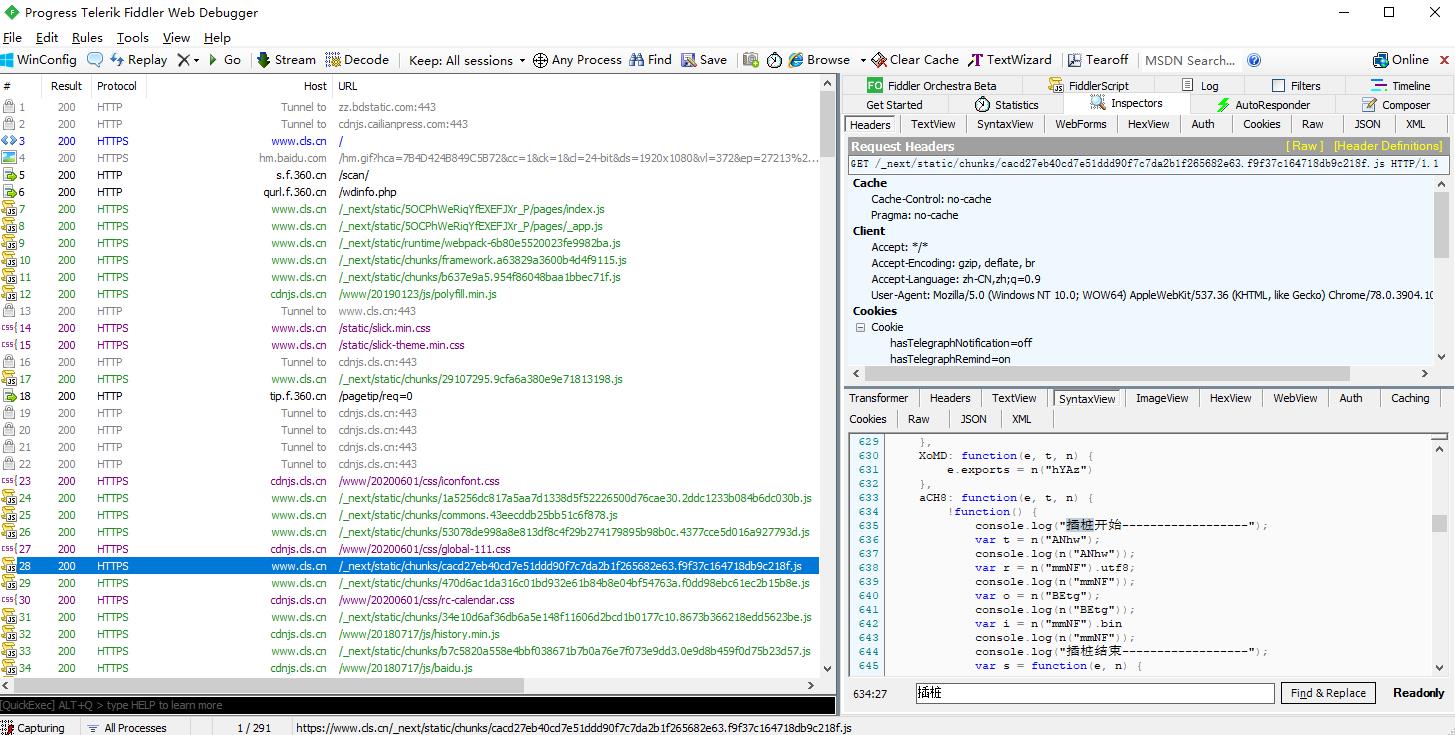The width and height of the screenshot is (1455, 735).
Task: Click the camera screenshot icon
Action: [751, 60]
